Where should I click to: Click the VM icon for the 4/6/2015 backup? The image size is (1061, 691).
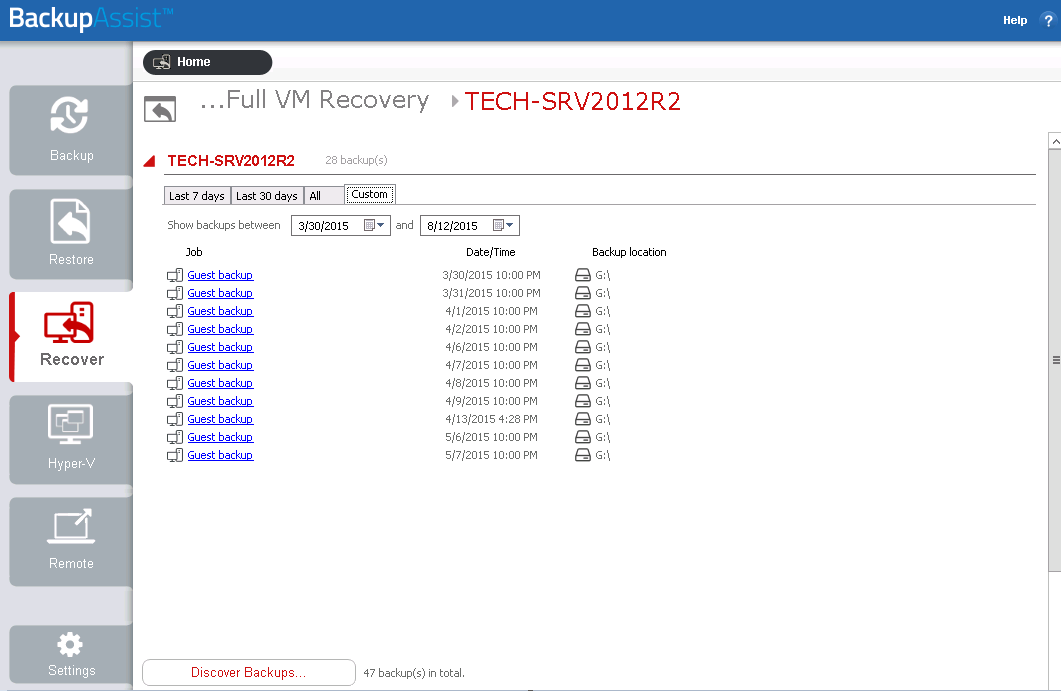pos(175,347)
